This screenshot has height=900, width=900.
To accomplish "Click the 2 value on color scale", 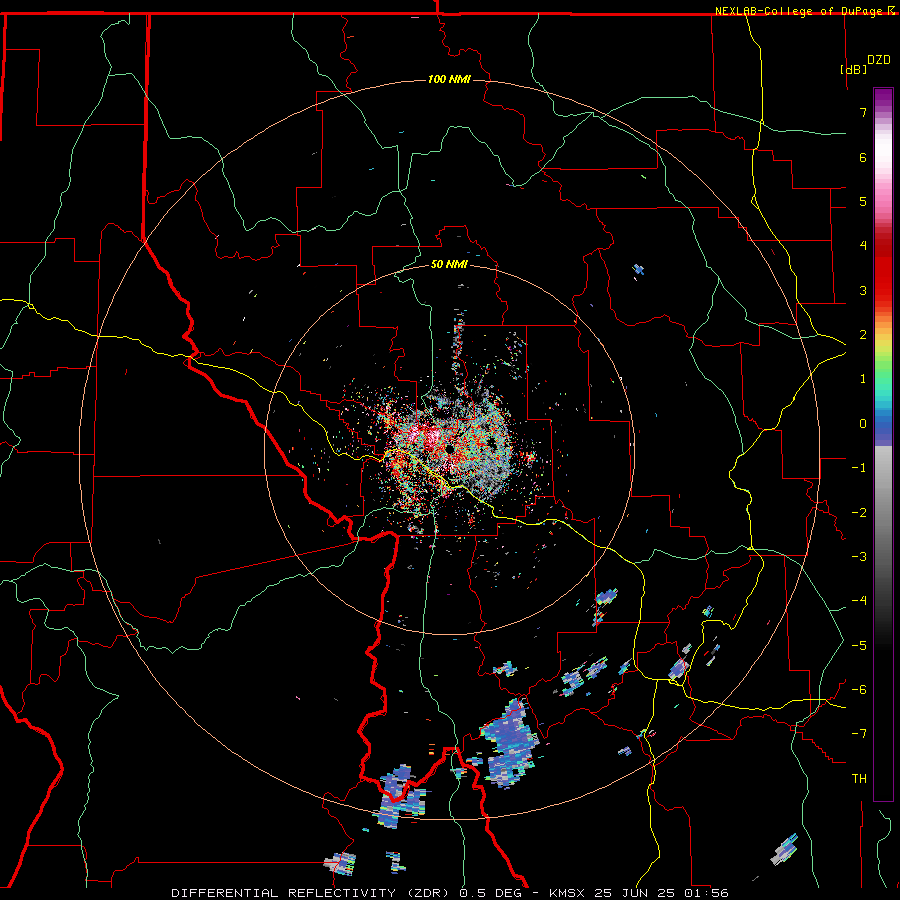I will [x=863, y=335].
